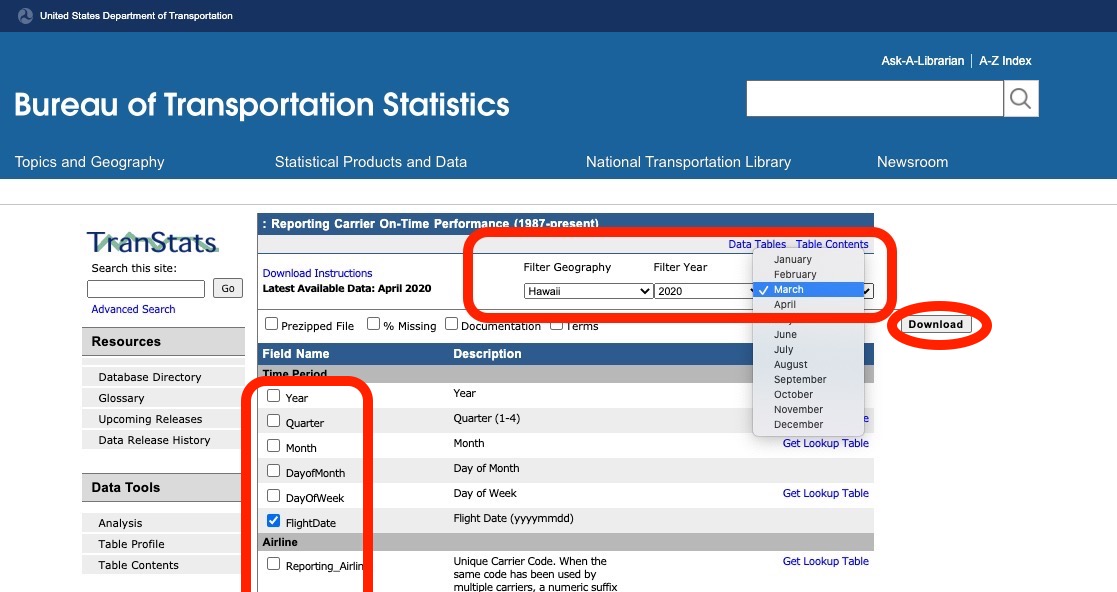Open Statistical Products and Data menu
Screen dimensions: 1117x592
371,162
